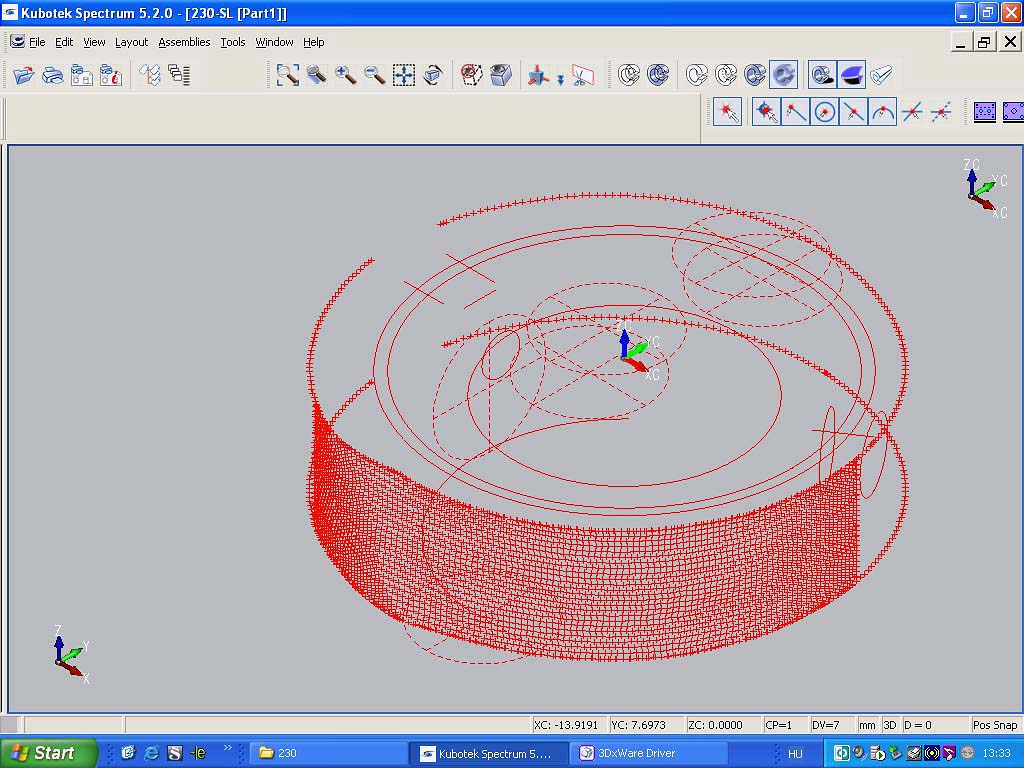Screen dimensions: 1024x768
Task: Click the Open file folder icon
Action: coord(23,75)
